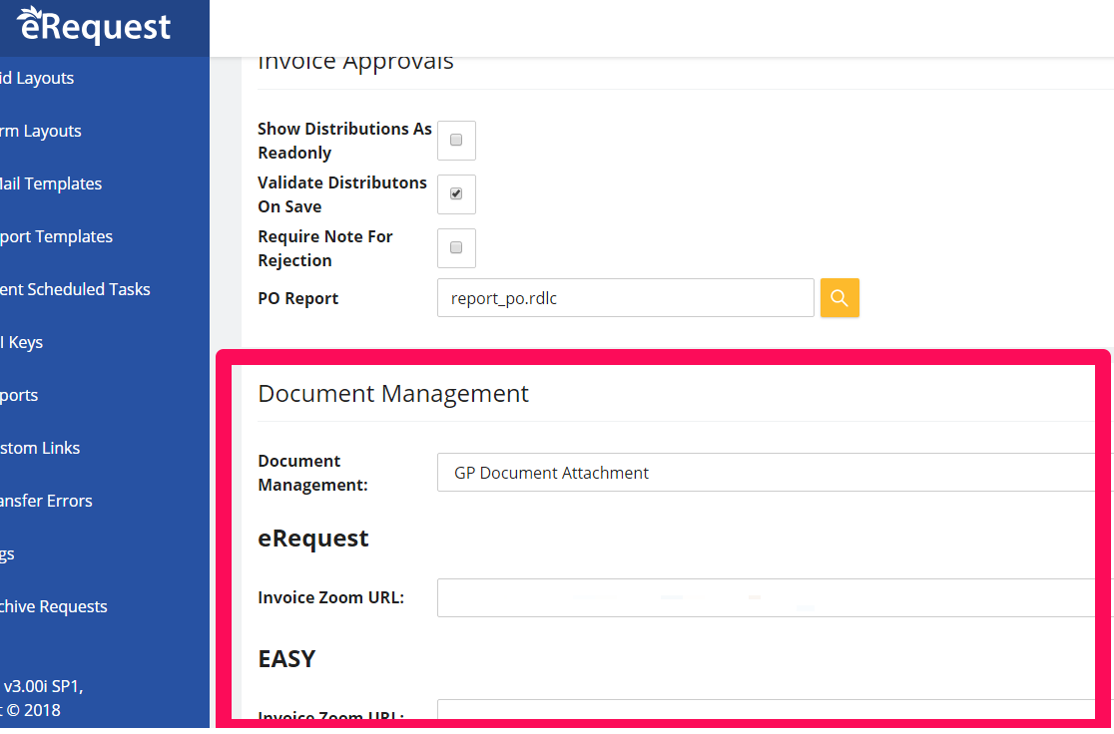Open Scheduled Tasks sidebar item
Image resolution: width=1114 pixels, height=734 pixels.
coord(75,290)
